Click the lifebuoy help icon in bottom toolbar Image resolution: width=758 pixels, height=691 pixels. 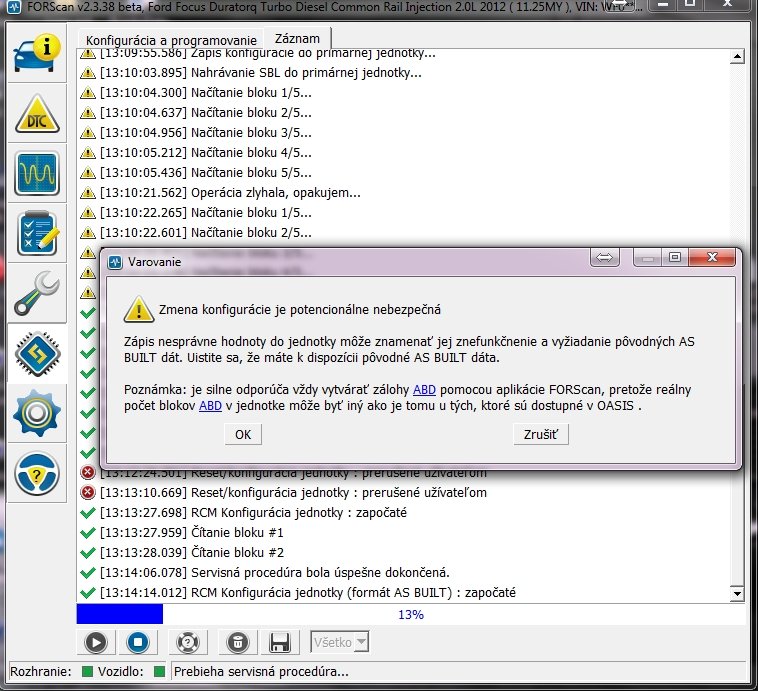pyautogui.click(x=186, y=642)
